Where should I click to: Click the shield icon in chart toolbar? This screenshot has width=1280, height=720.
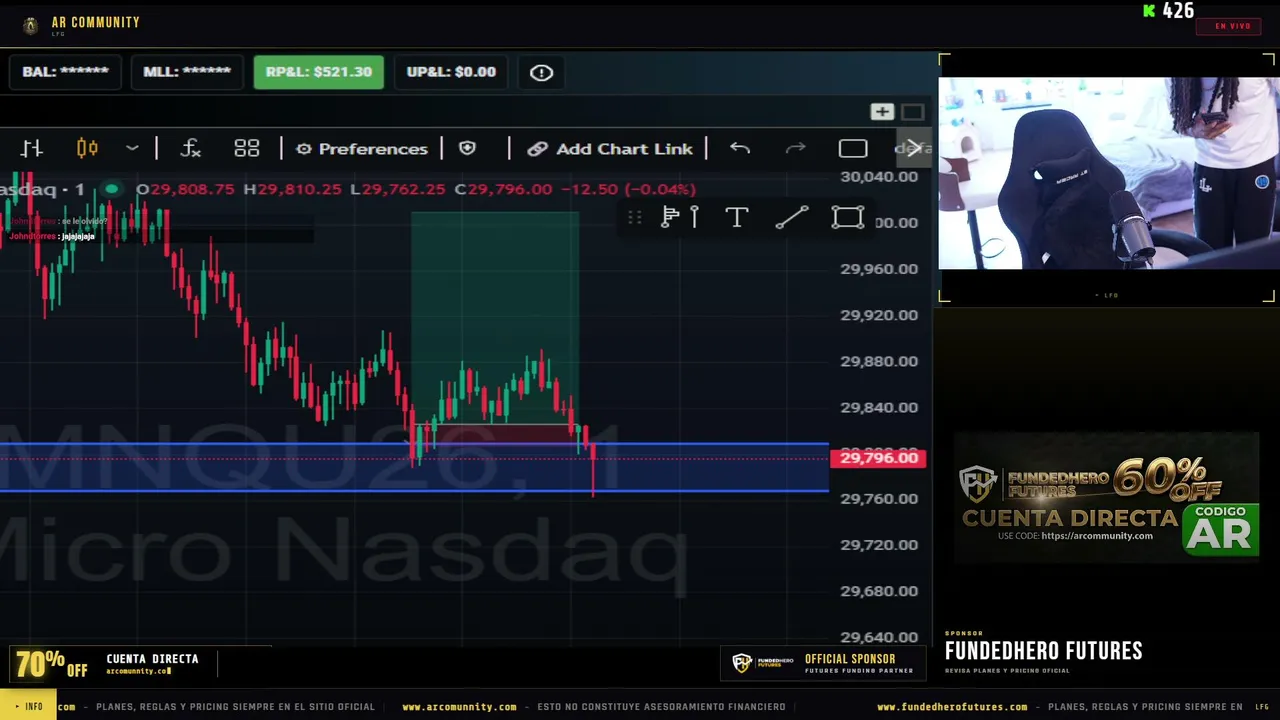click(x=467, y=149)
